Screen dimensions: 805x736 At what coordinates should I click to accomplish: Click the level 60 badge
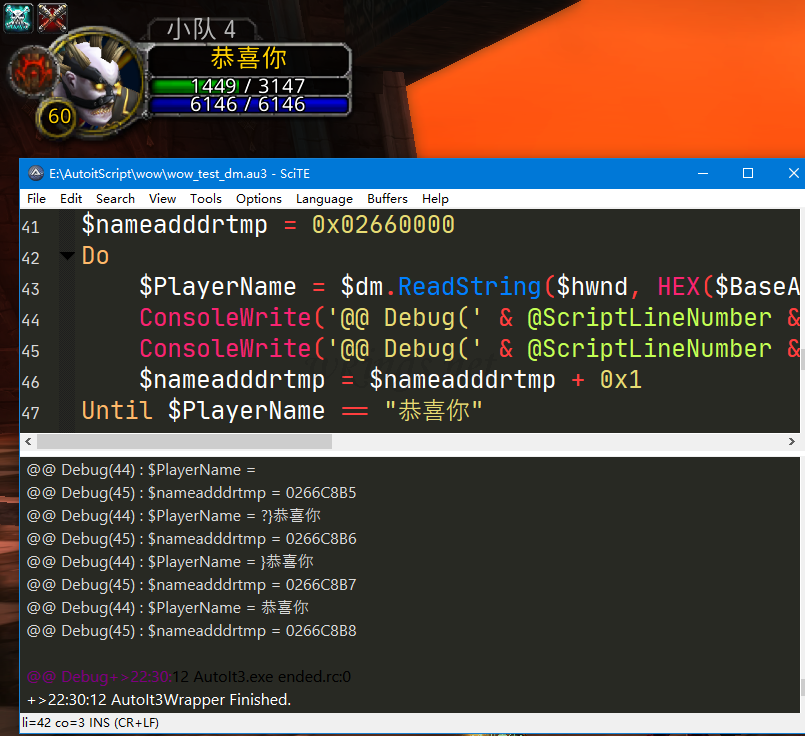coord(59,117)
